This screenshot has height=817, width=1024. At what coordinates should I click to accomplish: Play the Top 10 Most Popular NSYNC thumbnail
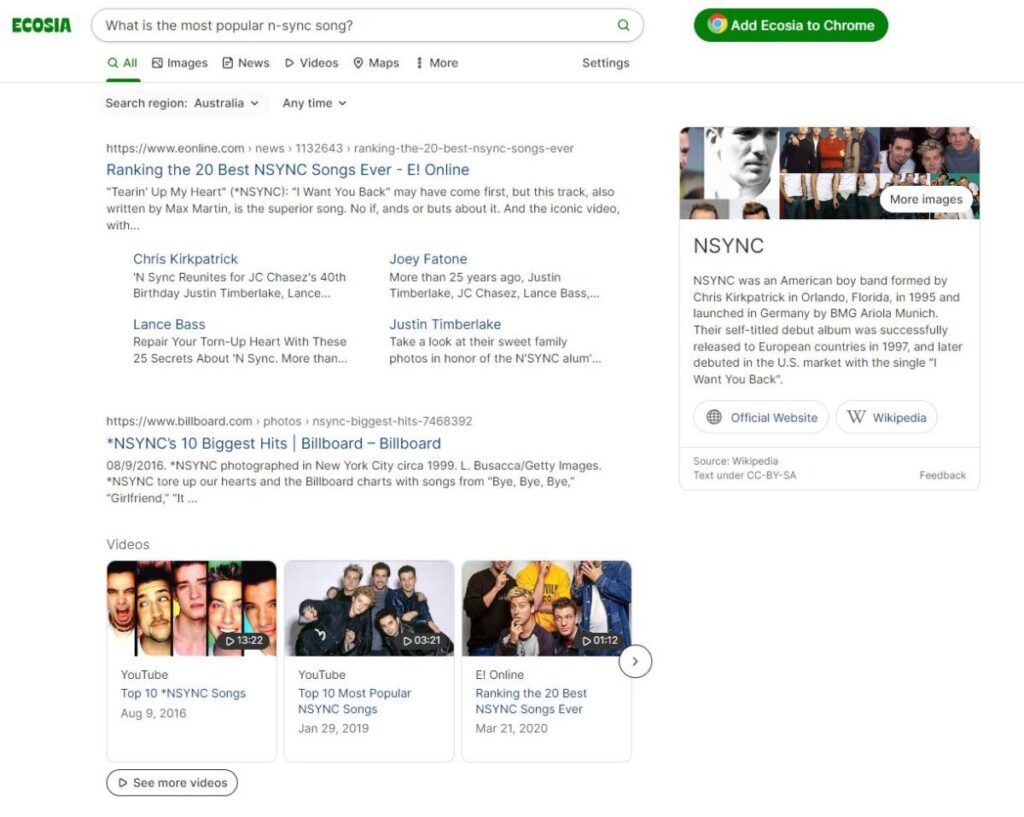click(x=369, y=608)
